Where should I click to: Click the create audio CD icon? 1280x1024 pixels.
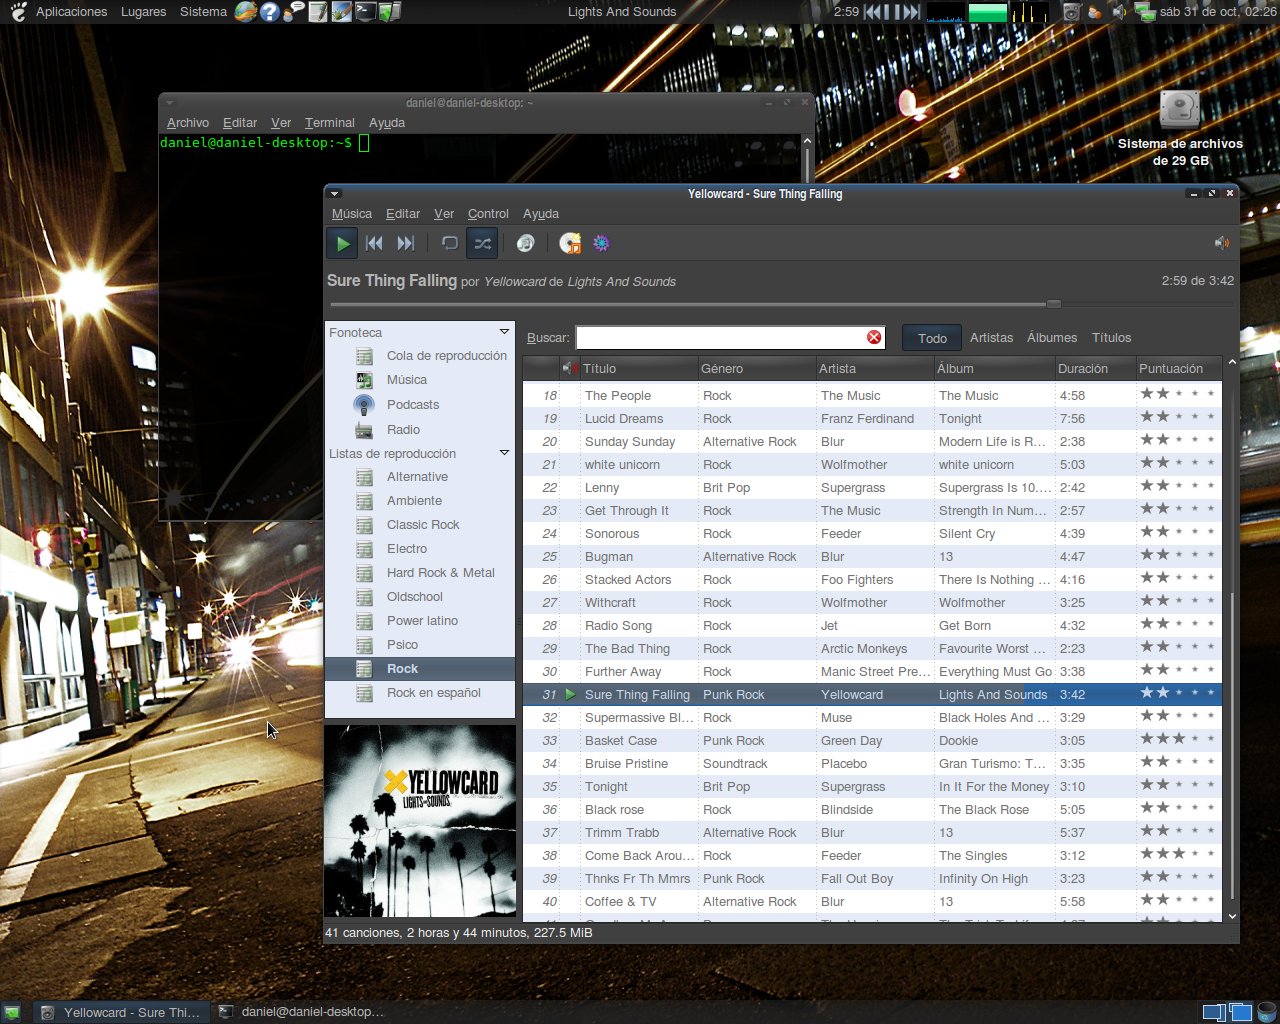pyautogui.click(x=570, y=243)
